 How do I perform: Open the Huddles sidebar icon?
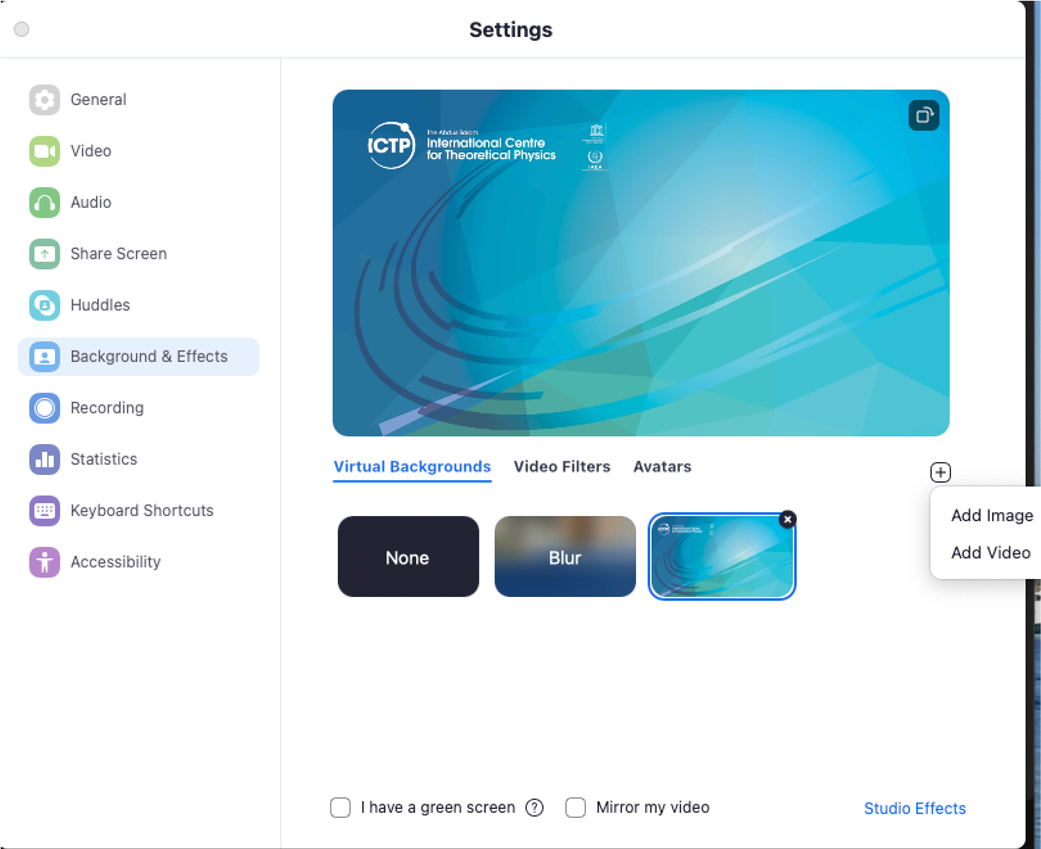[x=44, y=305]
